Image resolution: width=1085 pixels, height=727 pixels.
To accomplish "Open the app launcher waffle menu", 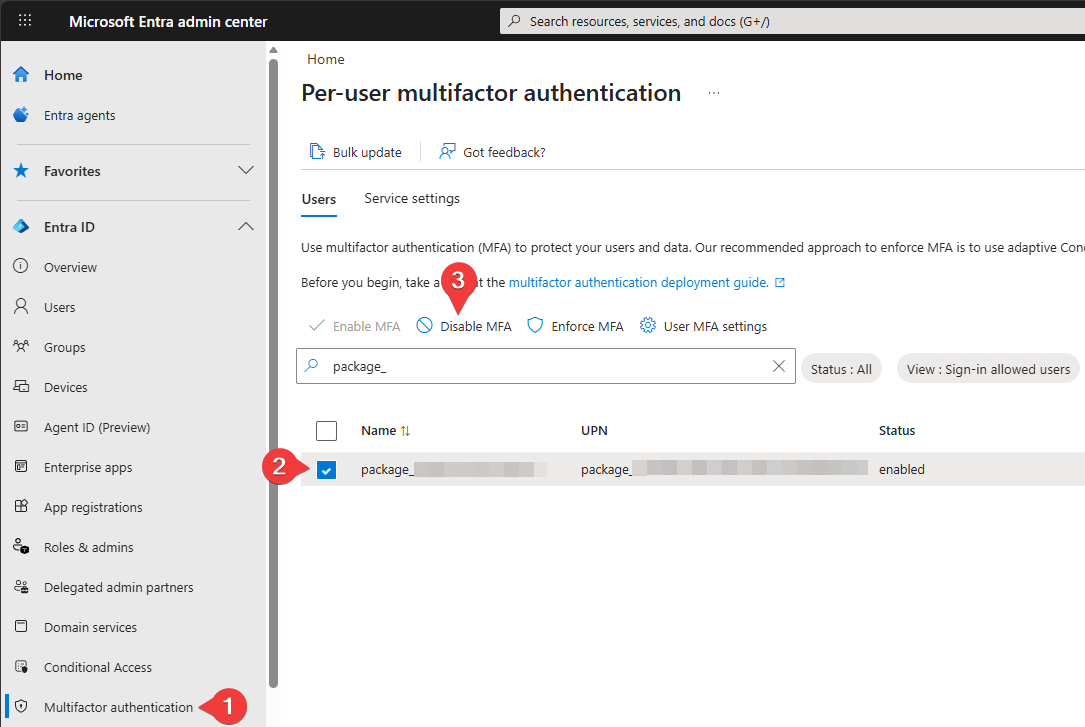I will click(x=24, y=21).
